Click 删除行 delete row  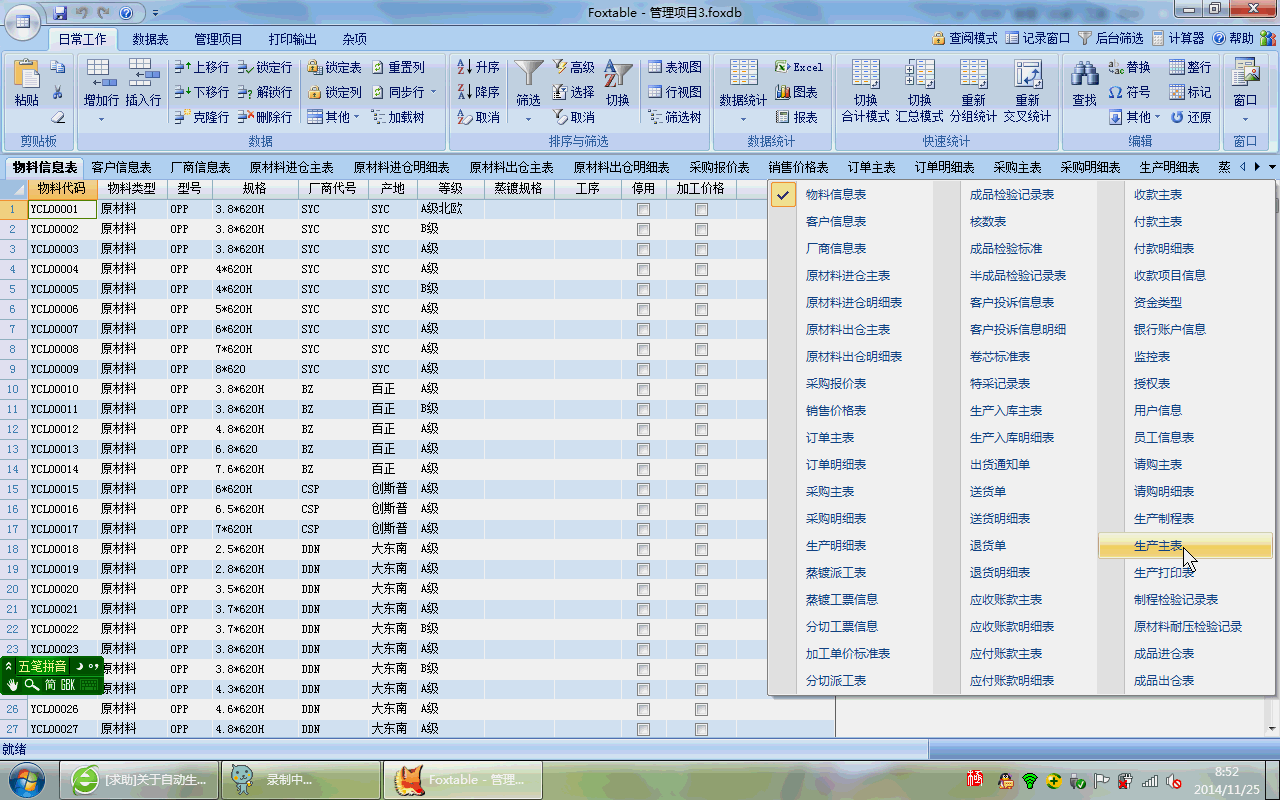(265, 117)
